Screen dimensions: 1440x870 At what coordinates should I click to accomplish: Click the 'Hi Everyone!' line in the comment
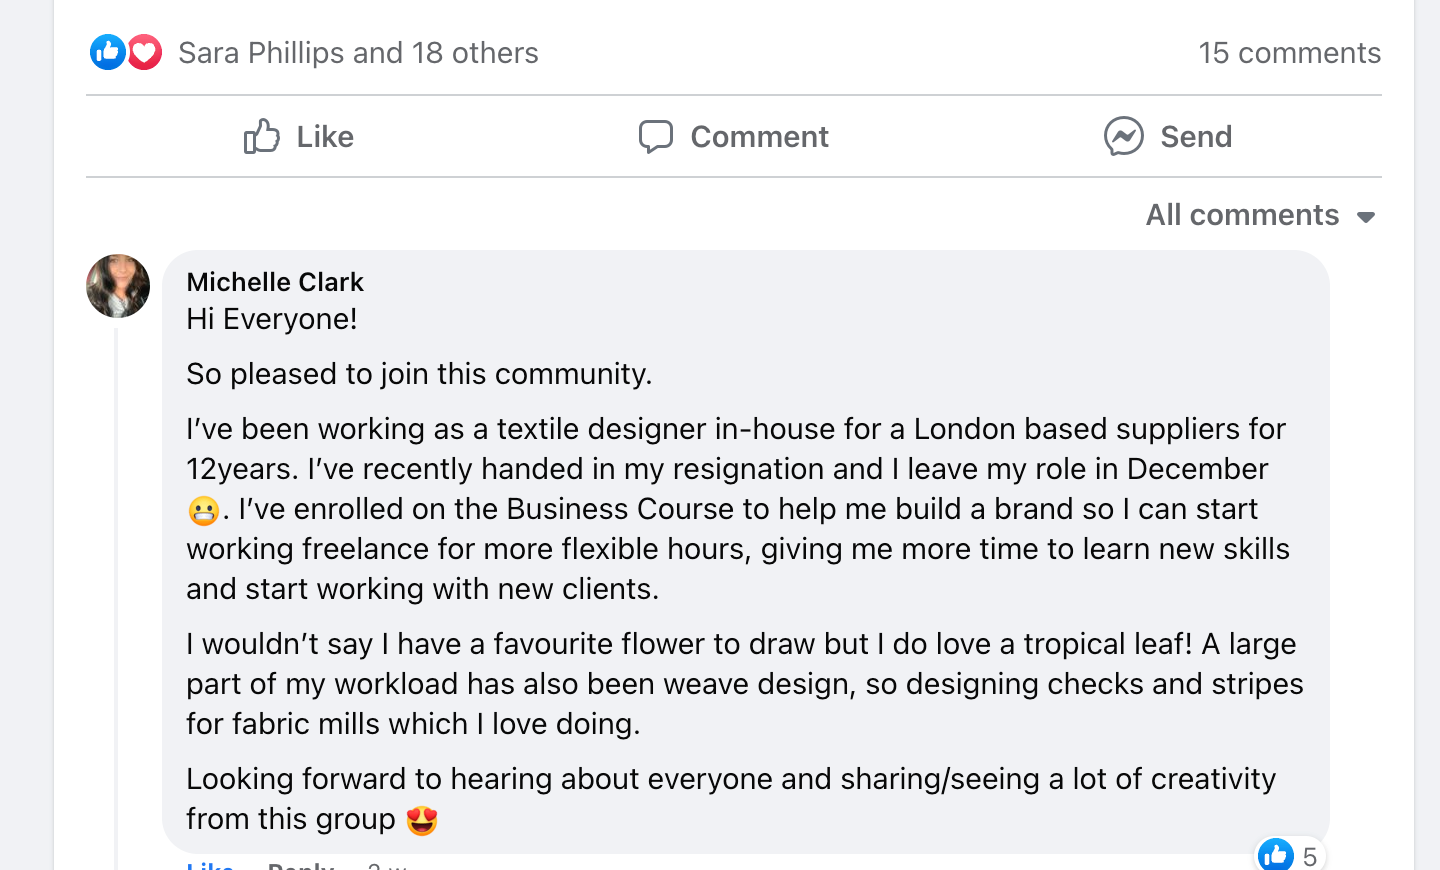272,319
